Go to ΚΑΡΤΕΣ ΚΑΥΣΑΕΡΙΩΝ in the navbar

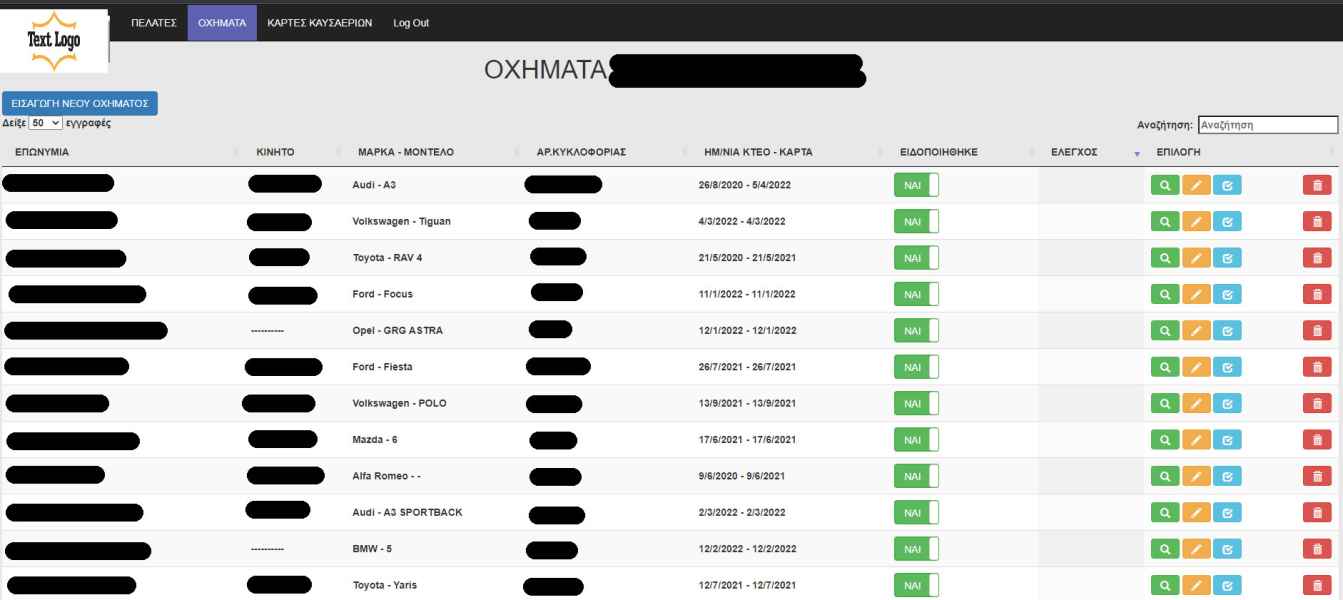(319, 23)
